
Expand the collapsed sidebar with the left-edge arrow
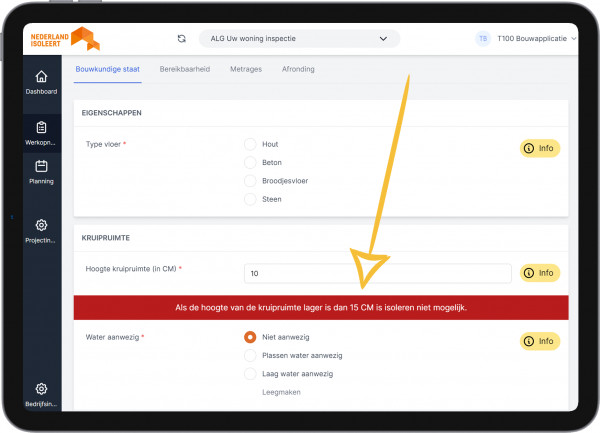(12, 217)
